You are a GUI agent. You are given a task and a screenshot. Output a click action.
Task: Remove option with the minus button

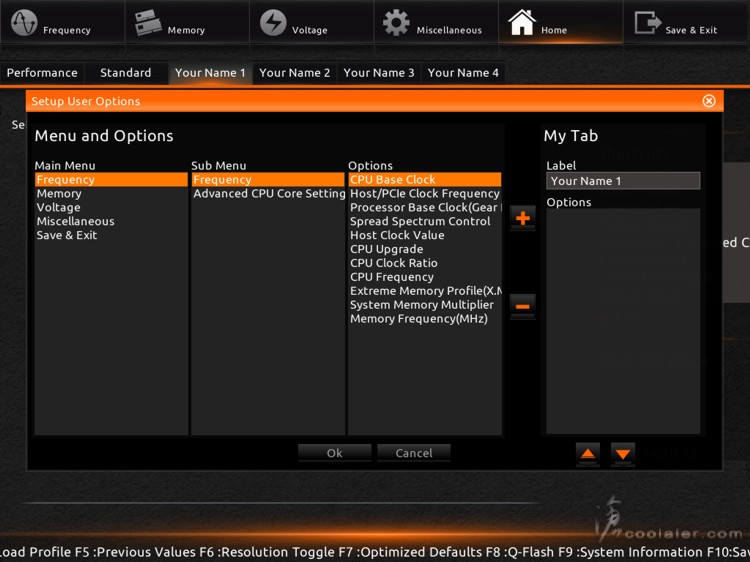pos(523,306)
